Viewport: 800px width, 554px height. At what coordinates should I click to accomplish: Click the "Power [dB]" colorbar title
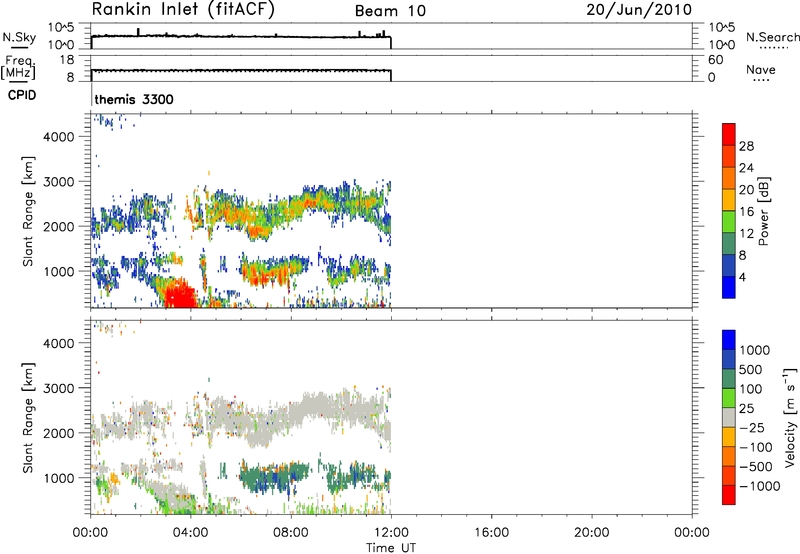point(763,211)
